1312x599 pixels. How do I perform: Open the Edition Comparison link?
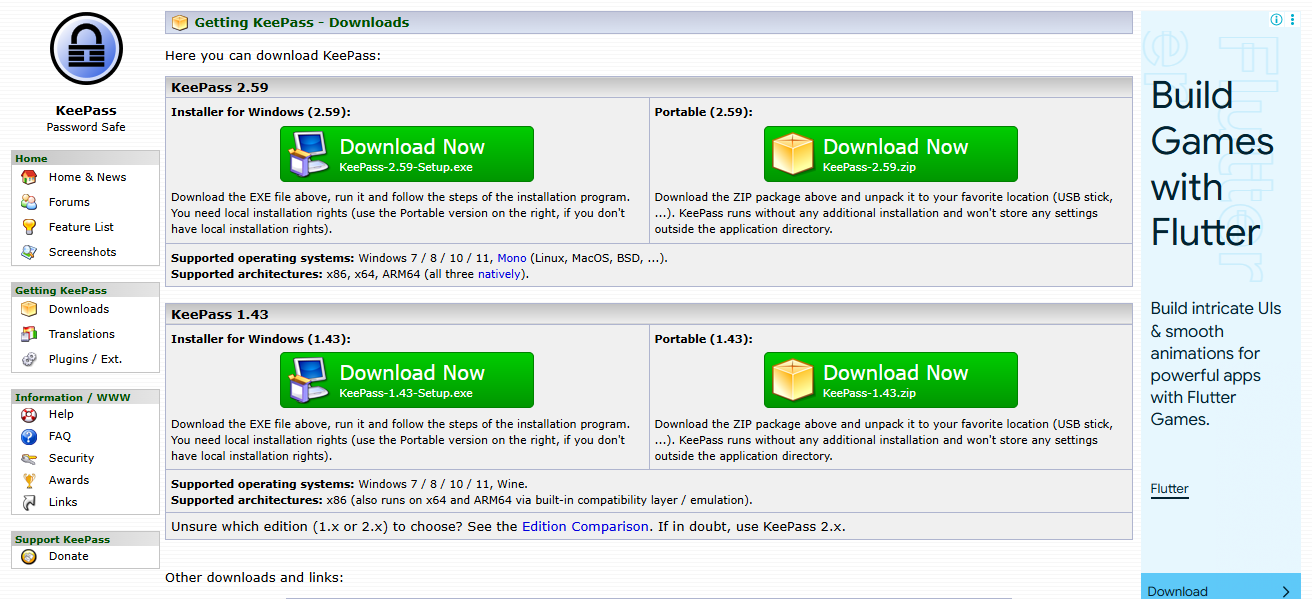pyautogui.click(x=585, y=526)
